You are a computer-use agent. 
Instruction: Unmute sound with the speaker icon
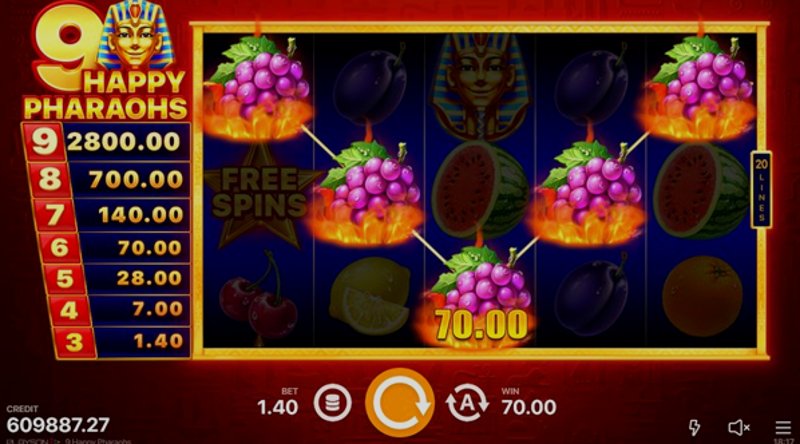point(739,428)
